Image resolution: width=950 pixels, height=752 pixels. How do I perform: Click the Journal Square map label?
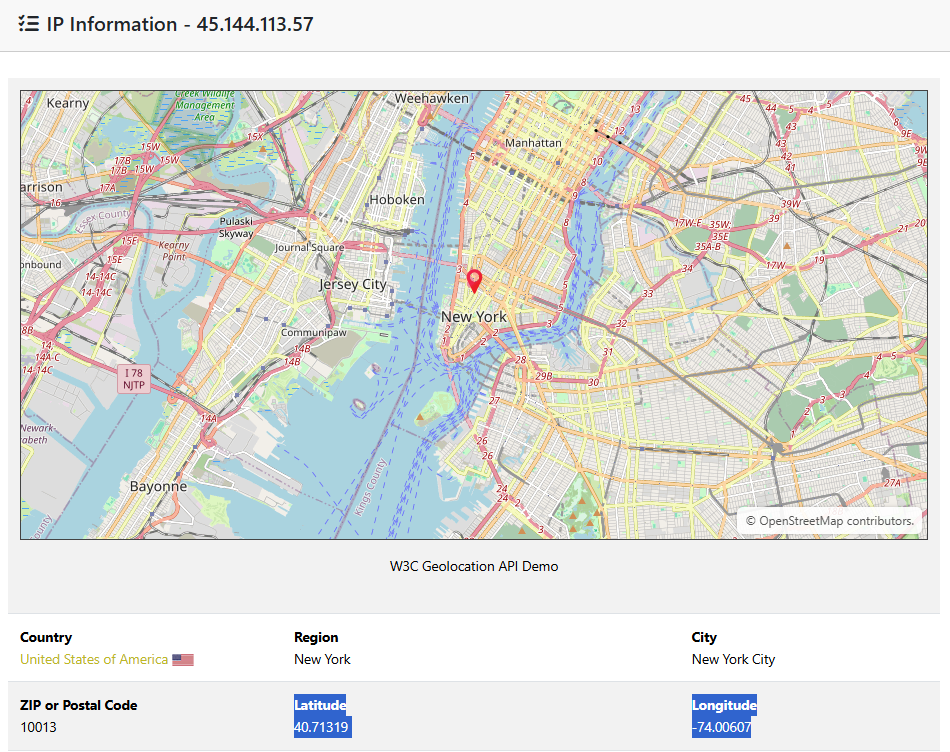309,247
